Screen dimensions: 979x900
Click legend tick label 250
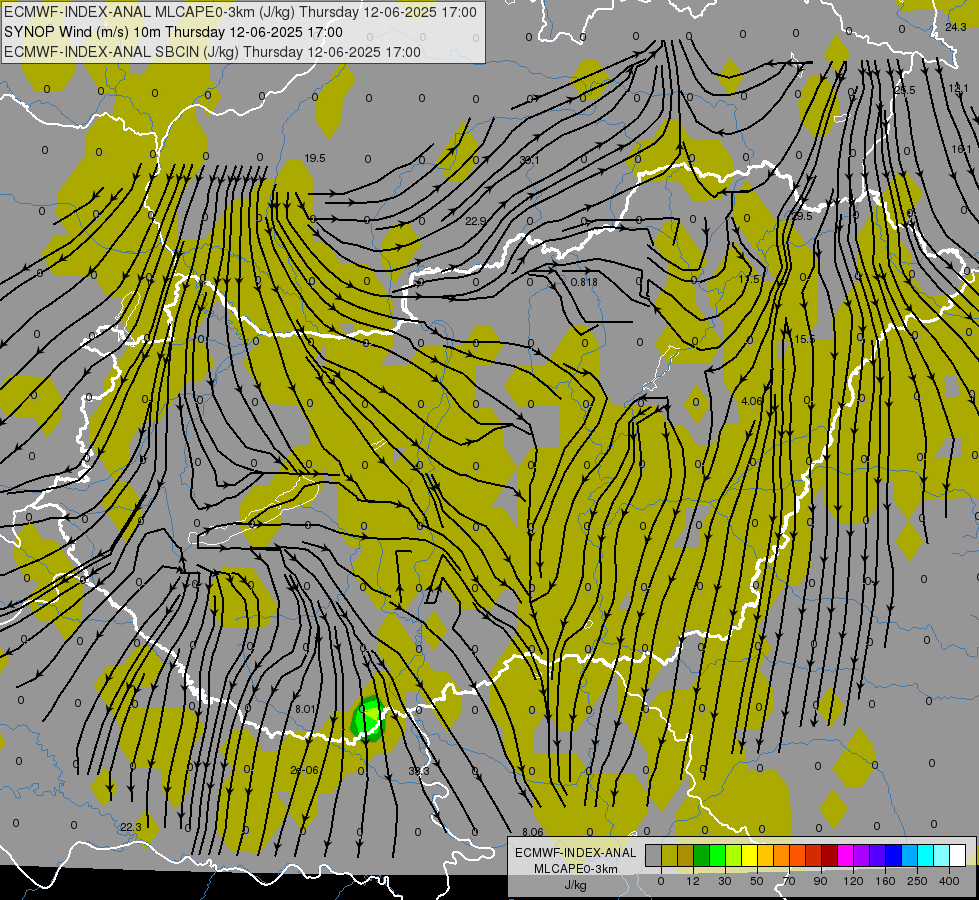click(x=917, y=881)
